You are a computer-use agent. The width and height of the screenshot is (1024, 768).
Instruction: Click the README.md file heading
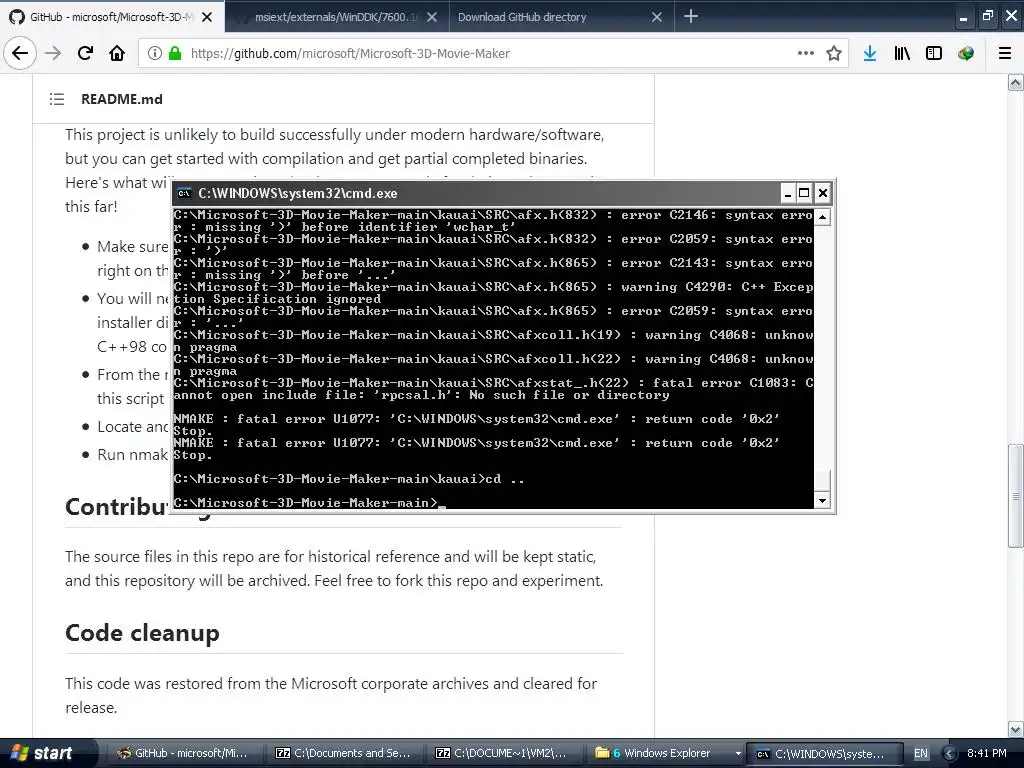tap(121, 99)
